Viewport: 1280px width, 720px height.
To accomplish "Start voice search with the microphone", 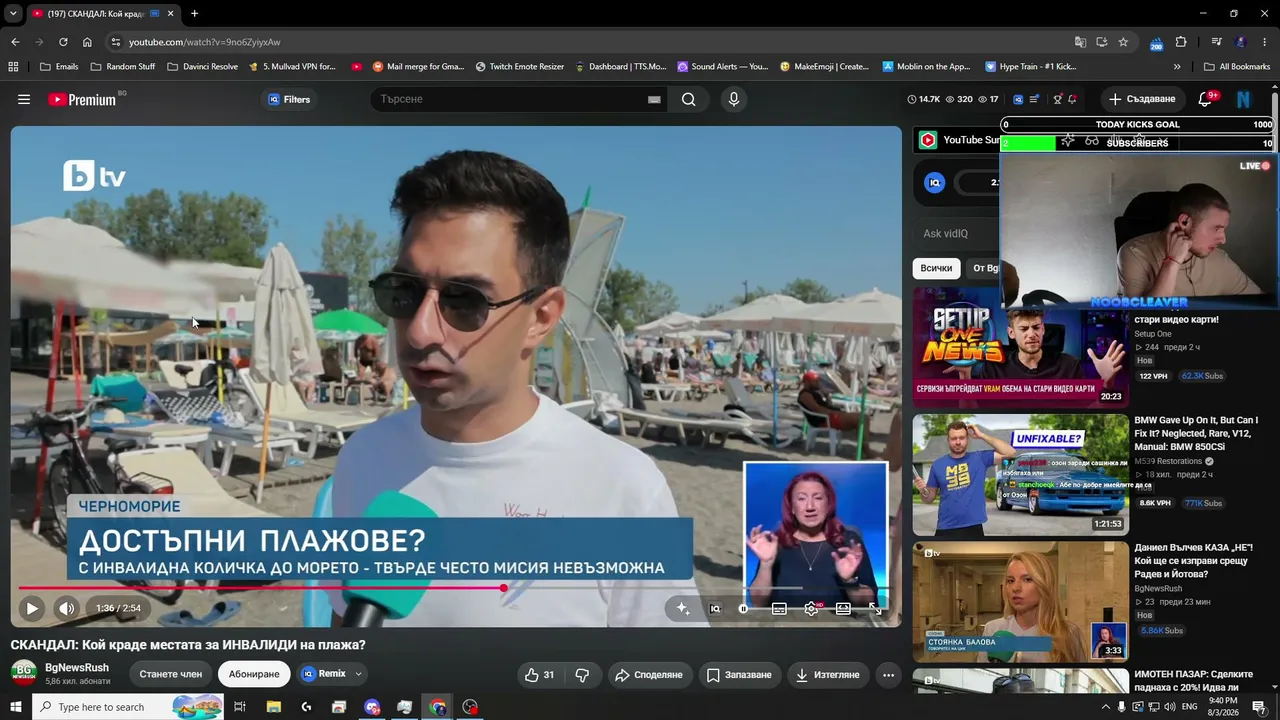I will pyautogui.click(x=734, y=99).
